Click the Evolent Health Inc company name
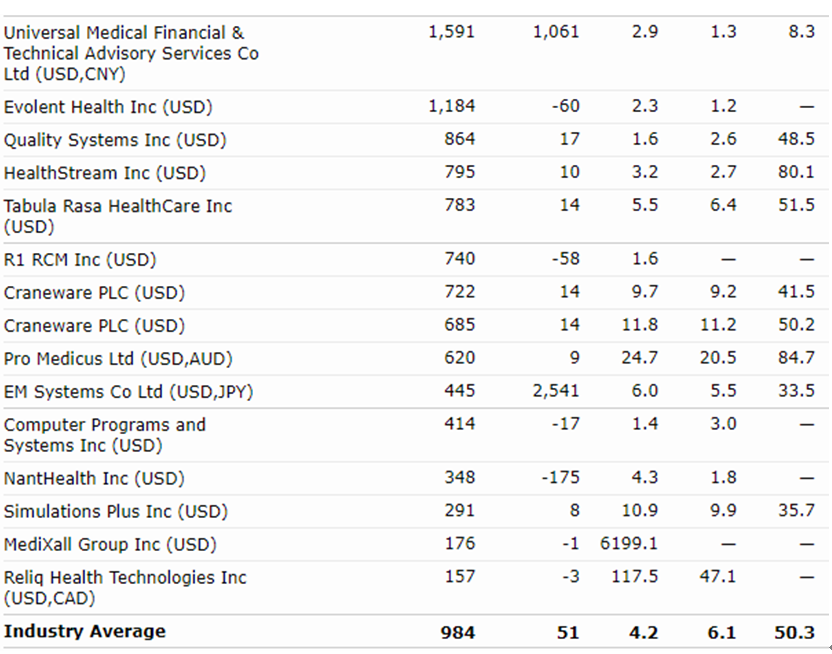The image size is (832, 654). (x=108, y=107)
